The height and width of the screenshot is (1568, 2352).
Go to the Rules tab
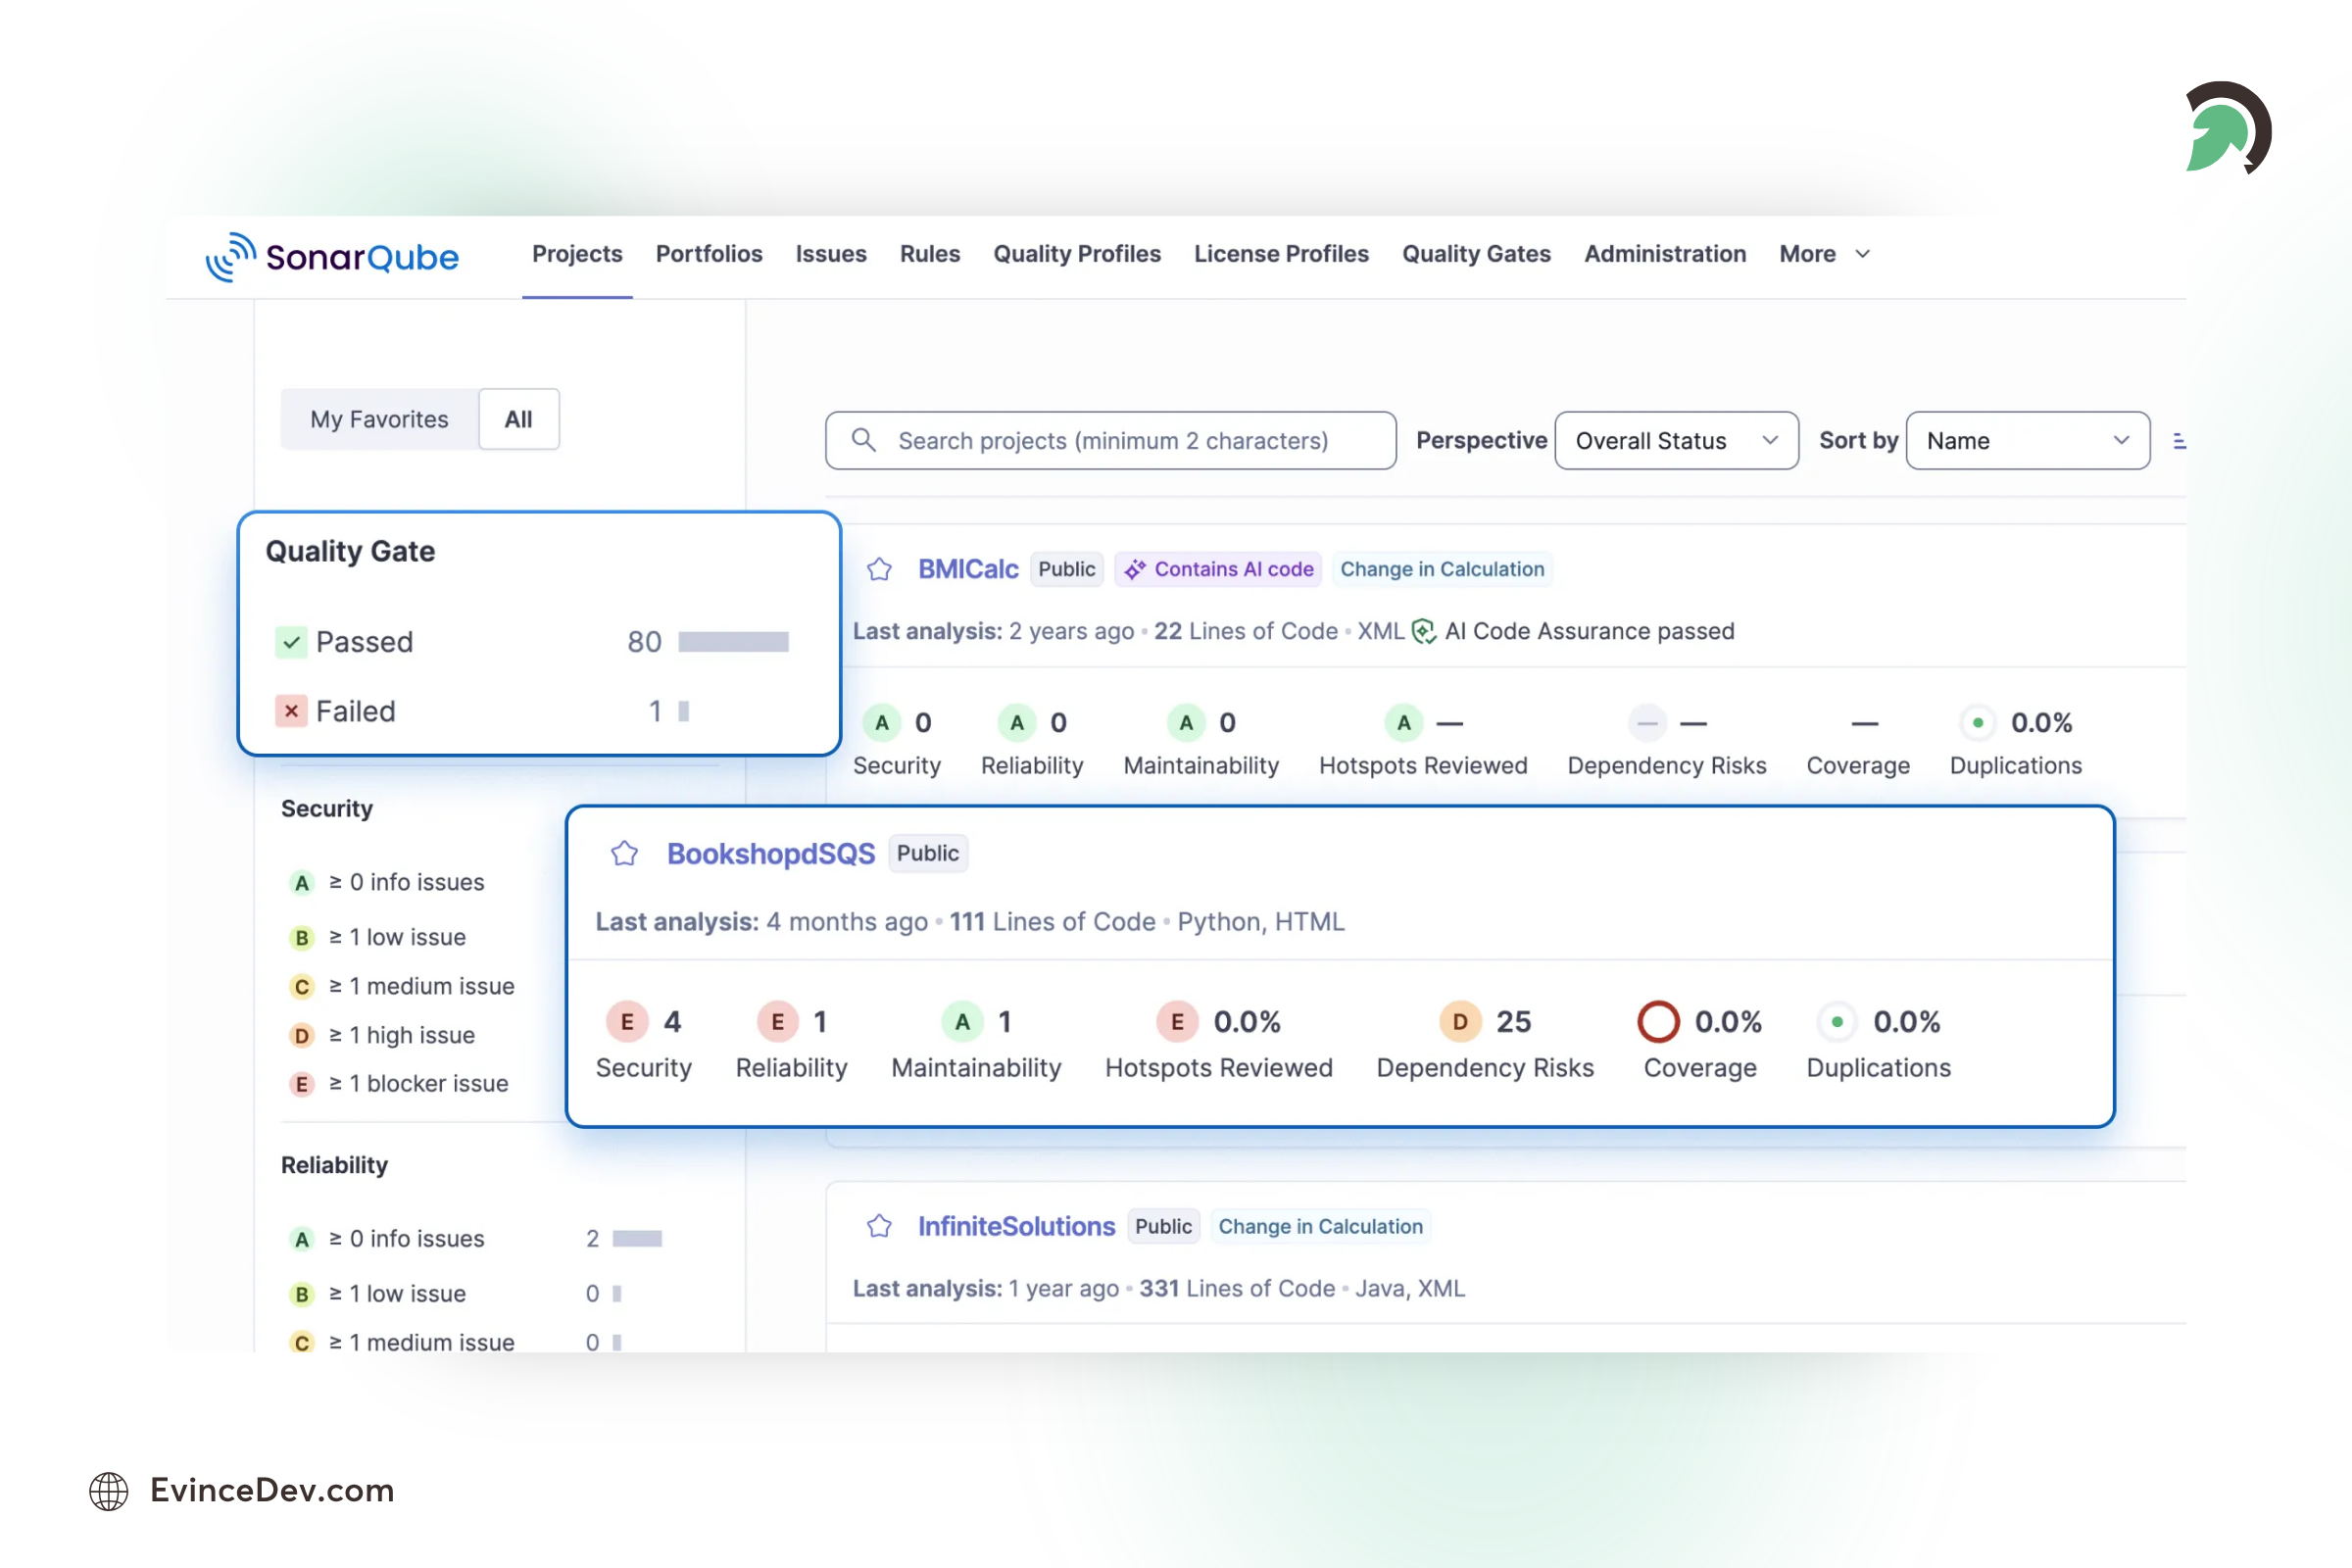tap(929, 254)
